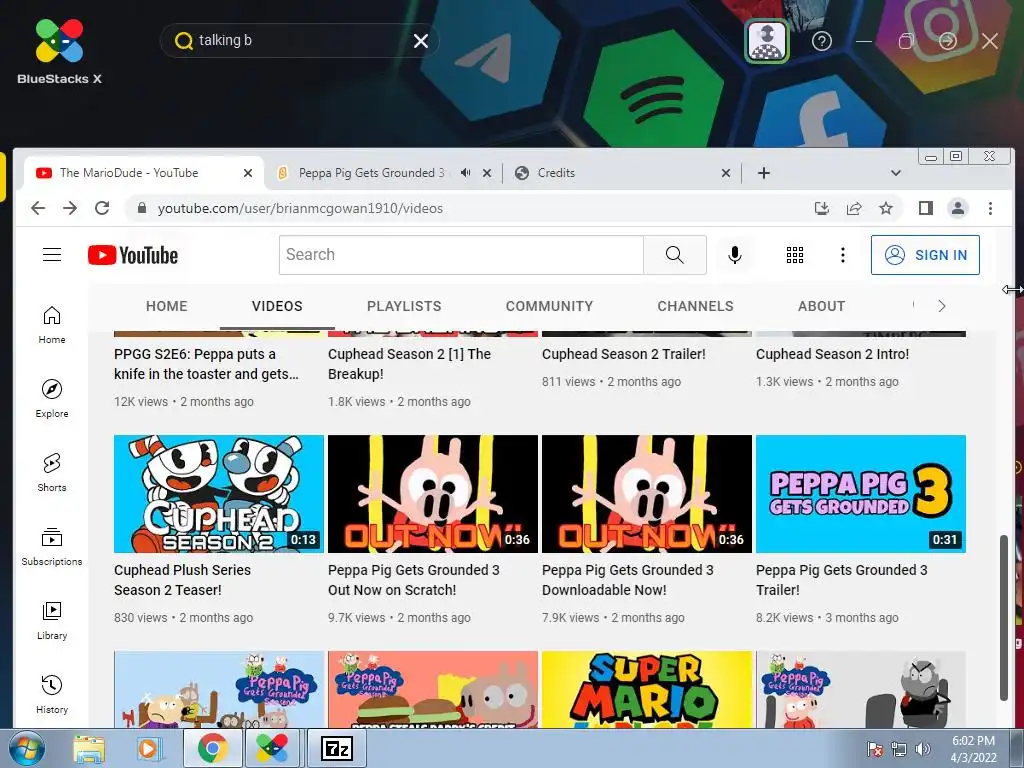The width and height of the screenshot is (1024, 768).
Task: Open 'Cuphead Season 2 Trailer!' title link
Action: pos(624,354)
